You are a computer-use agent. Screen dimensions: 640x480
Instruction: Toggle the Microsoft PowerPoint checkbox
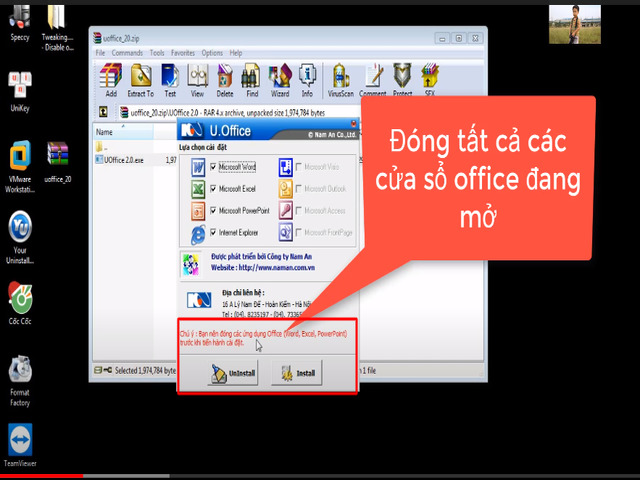click(213, 210)
